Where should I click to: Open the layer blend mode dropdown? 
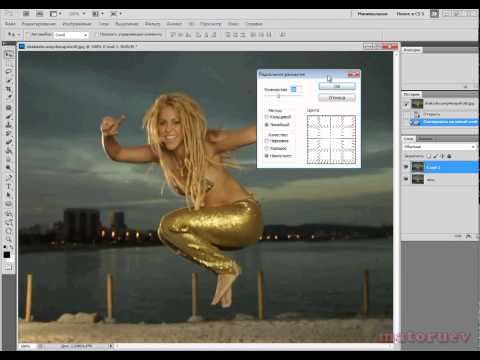(x=439, y=147)
